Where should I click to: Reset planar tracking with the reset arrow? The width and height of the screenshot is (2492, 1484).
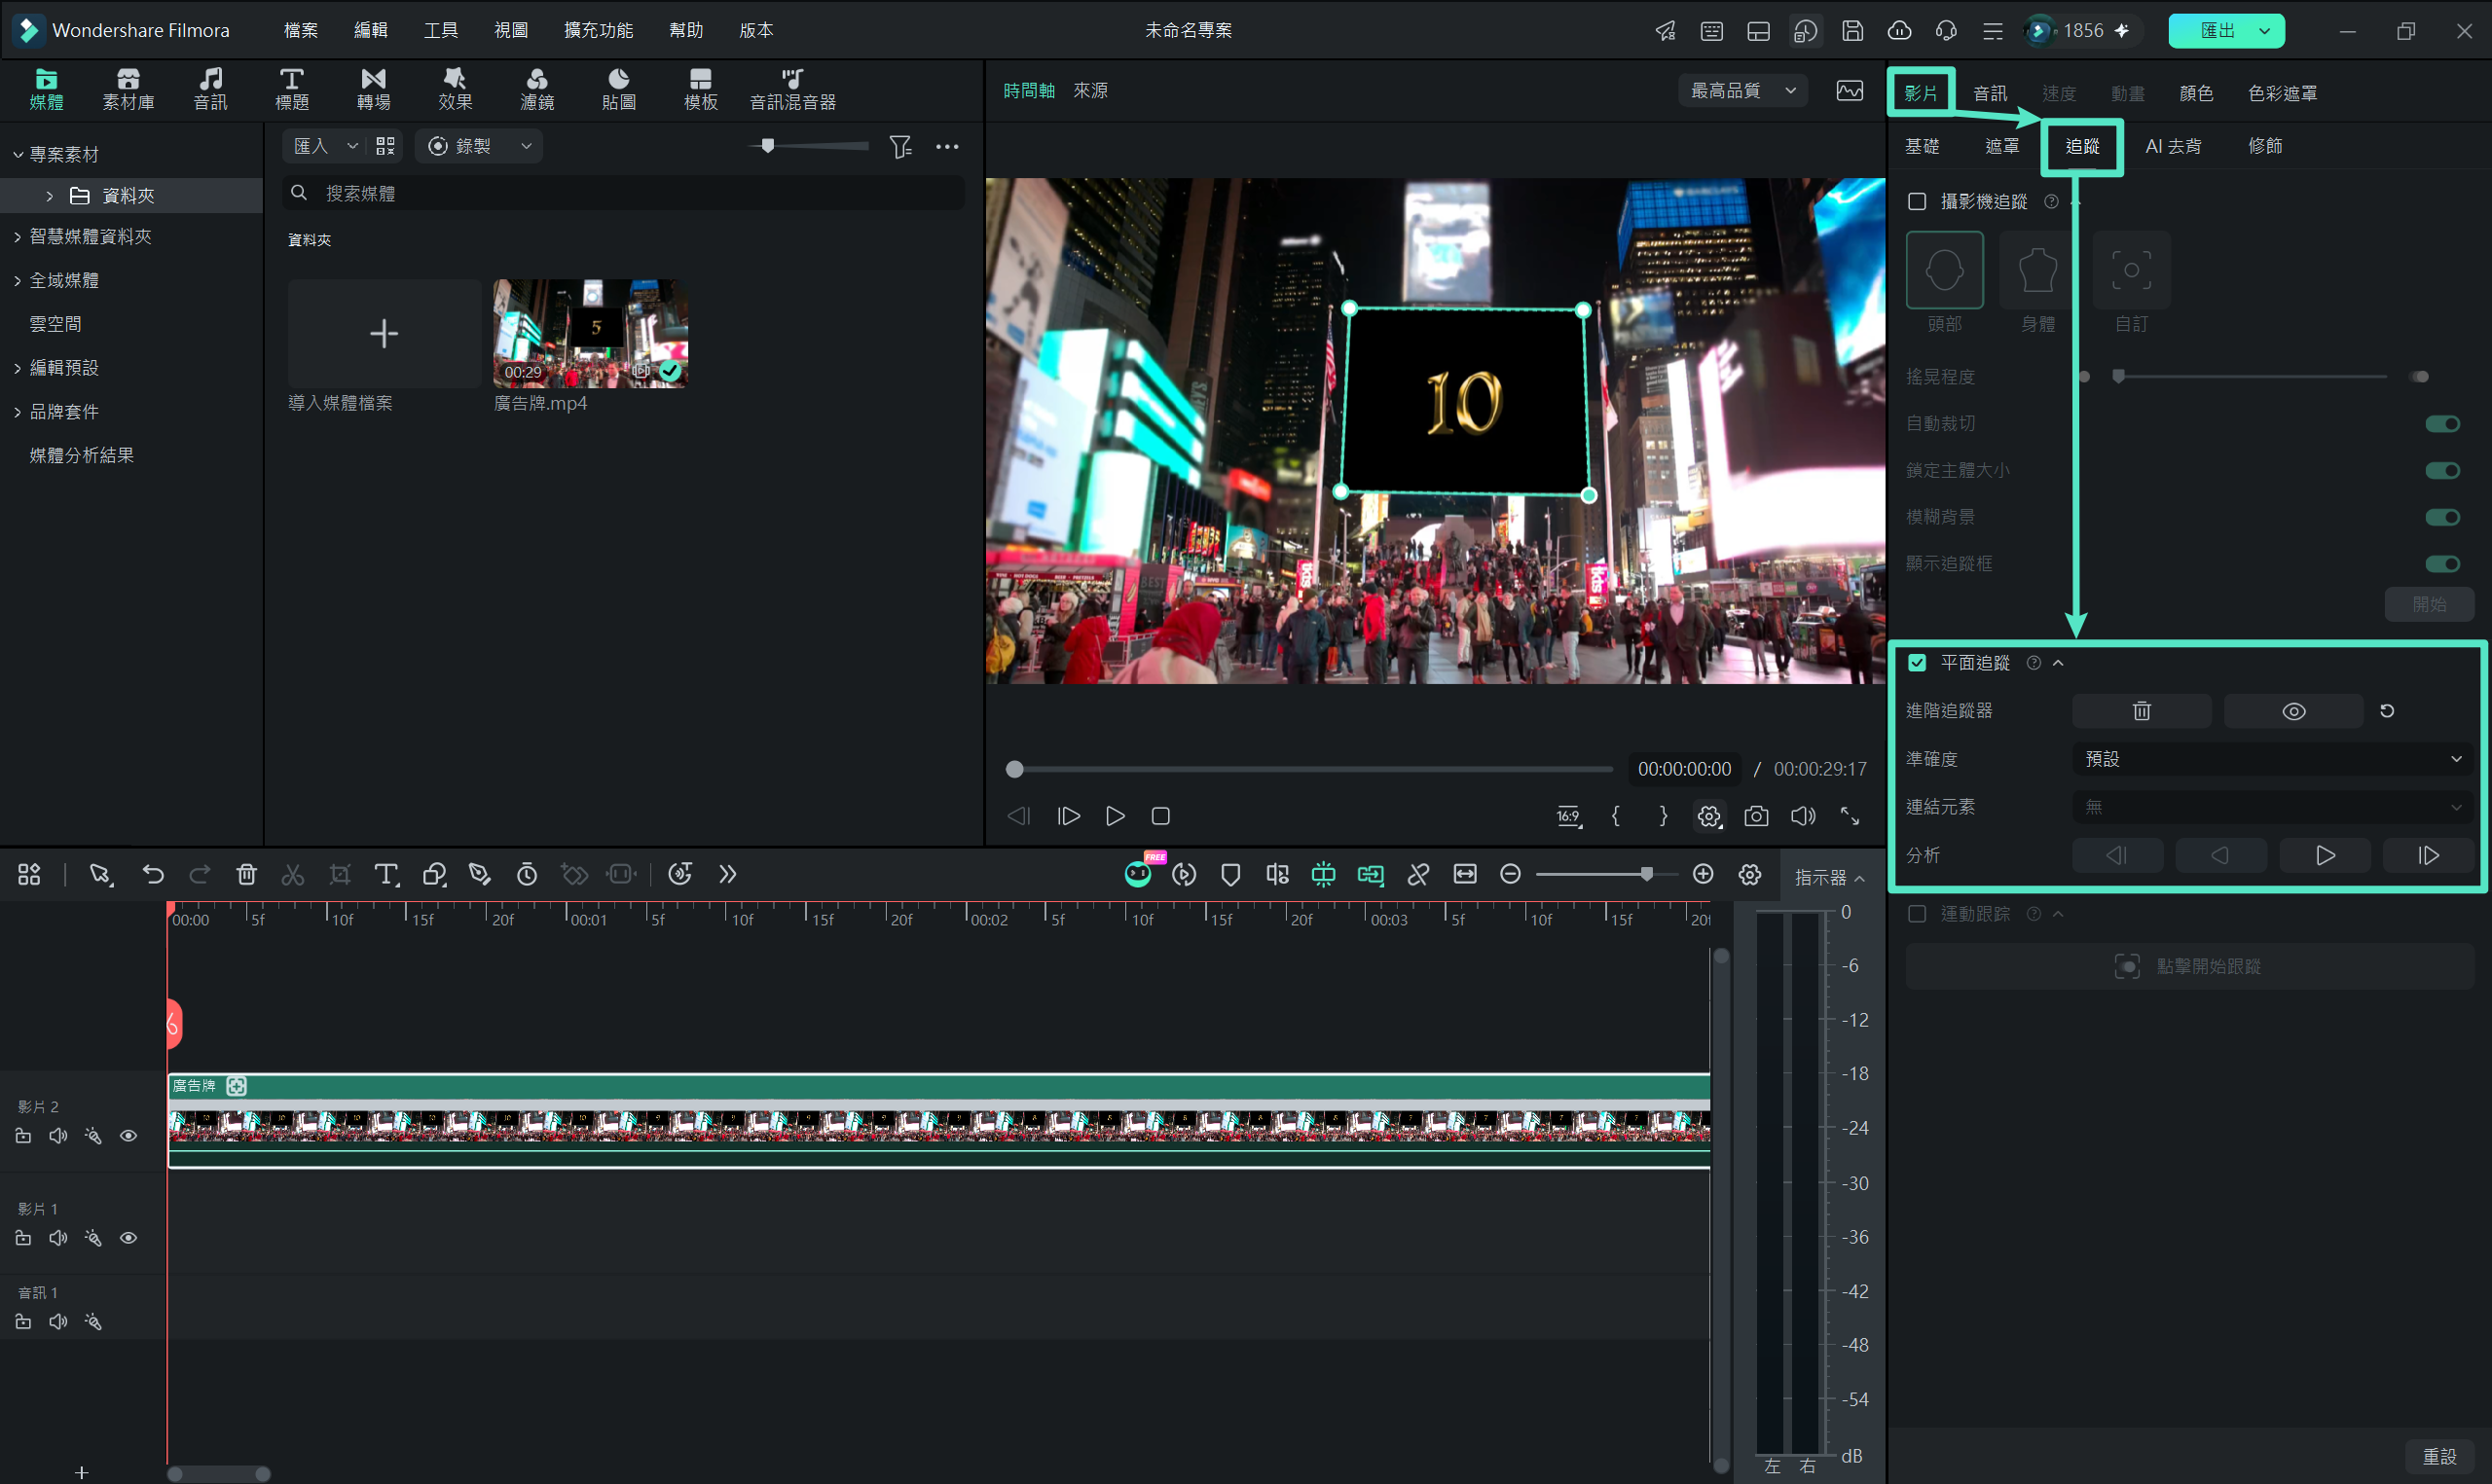(2387, 711)
